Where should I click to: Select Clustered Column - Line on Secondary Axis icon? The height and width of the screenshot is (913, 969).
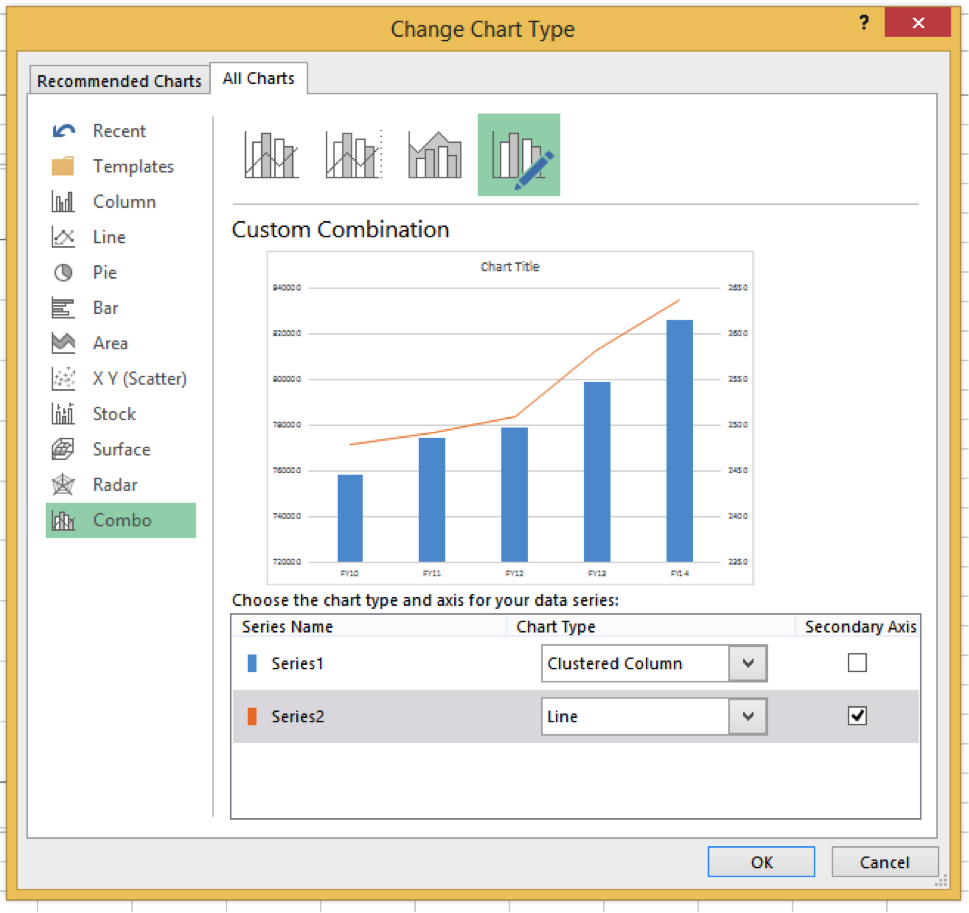pyautogui.click(x=353, y=155)
